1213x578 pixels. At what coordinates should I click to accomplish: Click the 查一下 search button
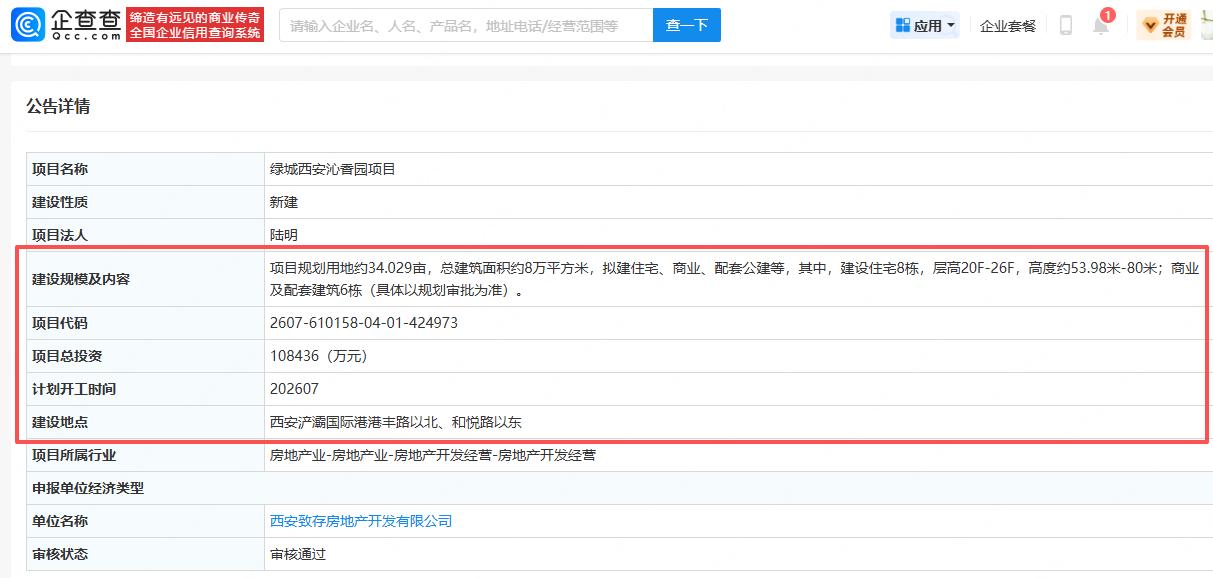tap(687, 25)
